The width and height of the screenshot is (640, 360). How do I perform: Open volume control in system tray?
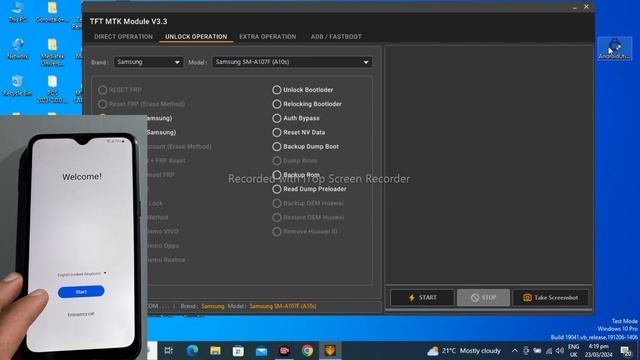click(560, 351)
